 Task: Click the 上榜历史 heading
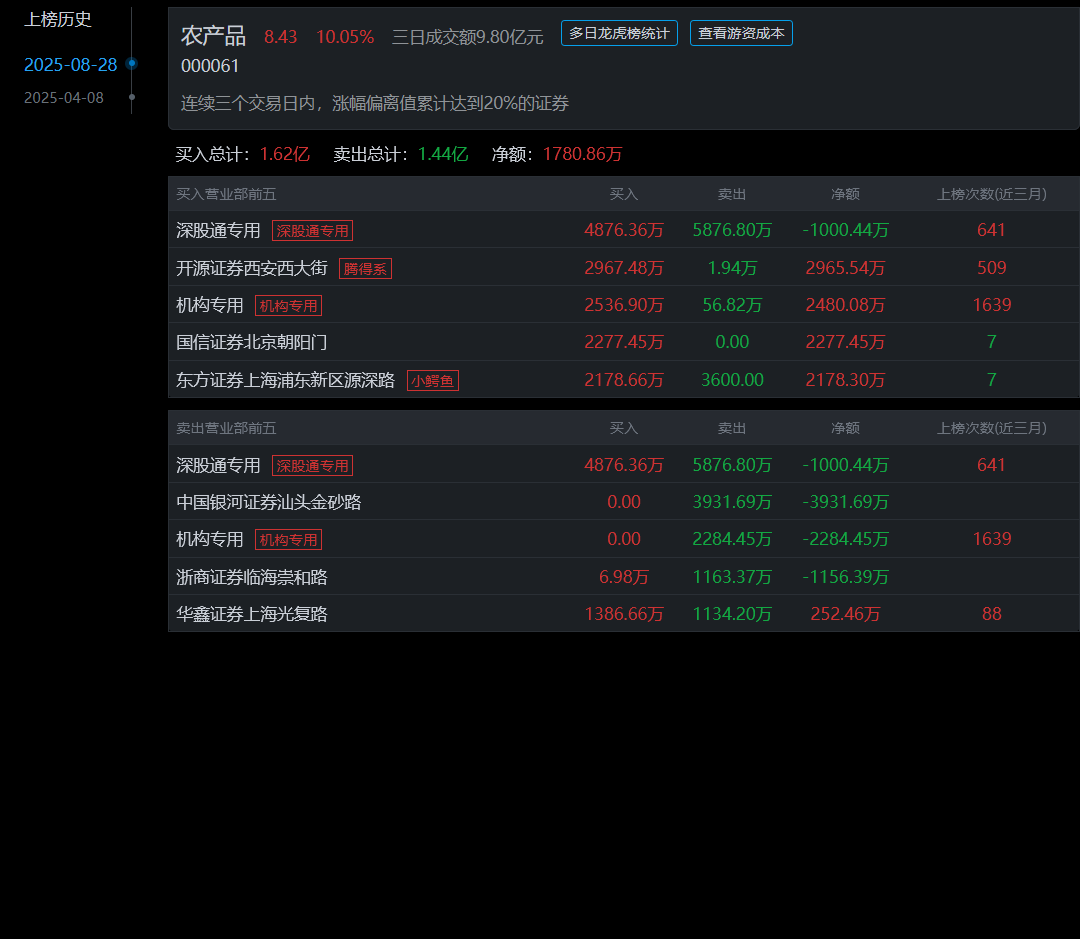[x=58, y=19]
